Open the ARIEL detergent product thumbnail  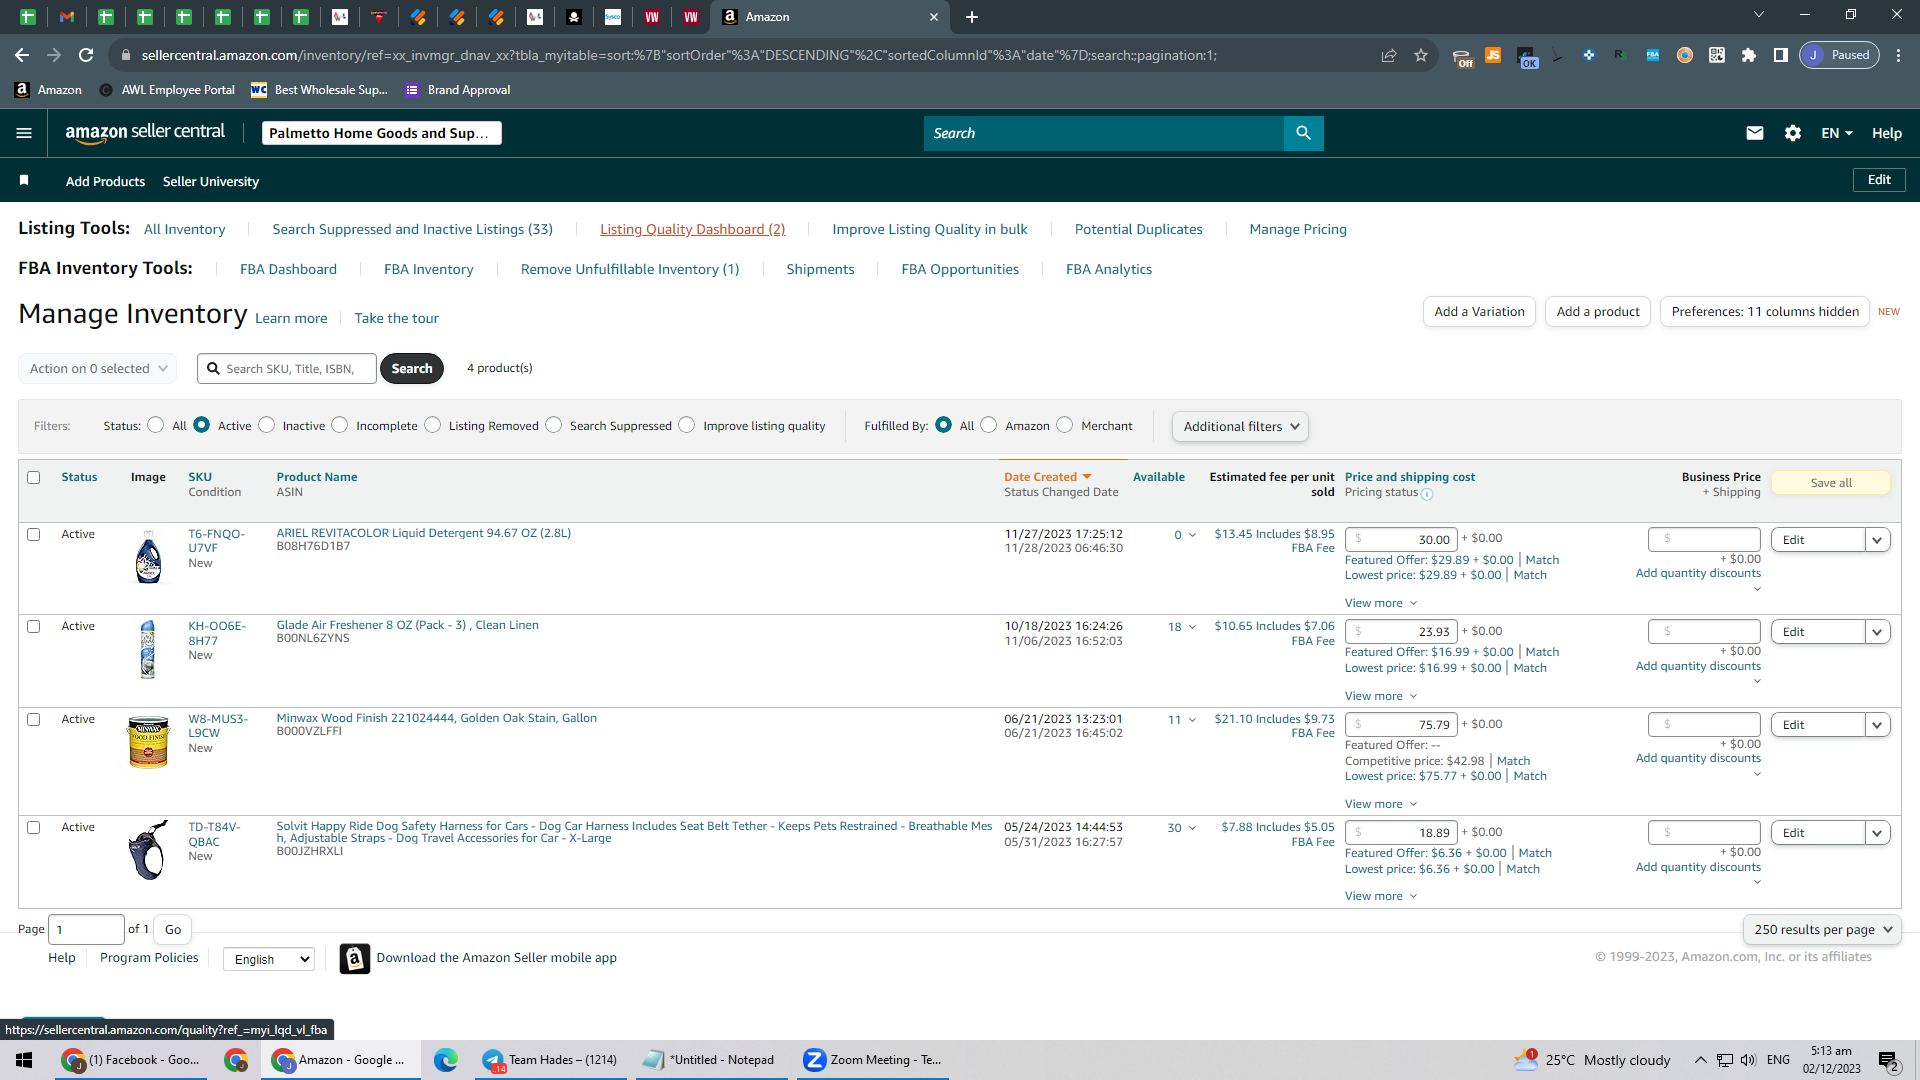(x=148, y=557)
